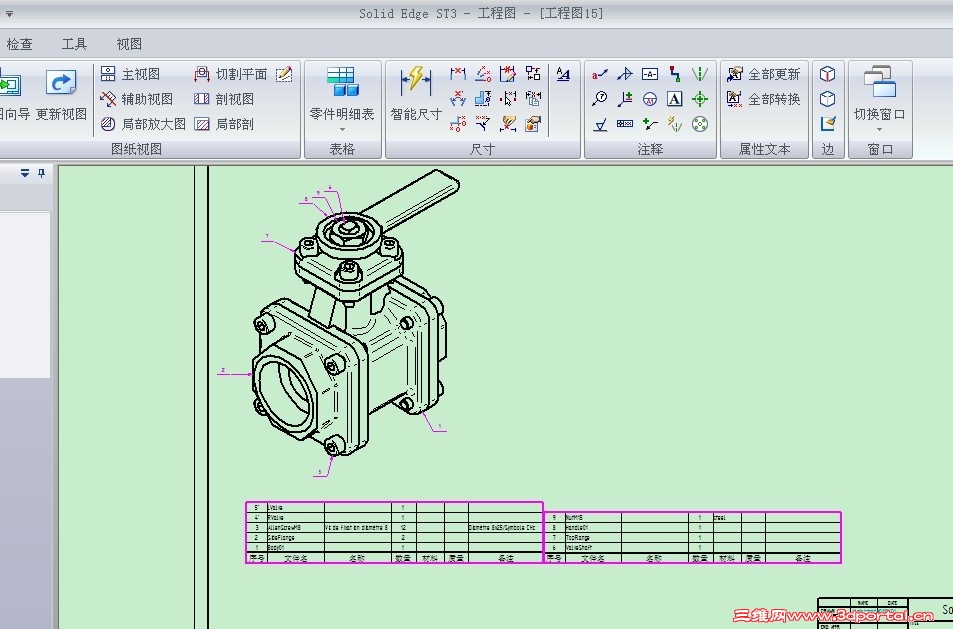Open the 视图 view ribbon tab
This screenshot has width=953, height=629.
coord(129,44)
